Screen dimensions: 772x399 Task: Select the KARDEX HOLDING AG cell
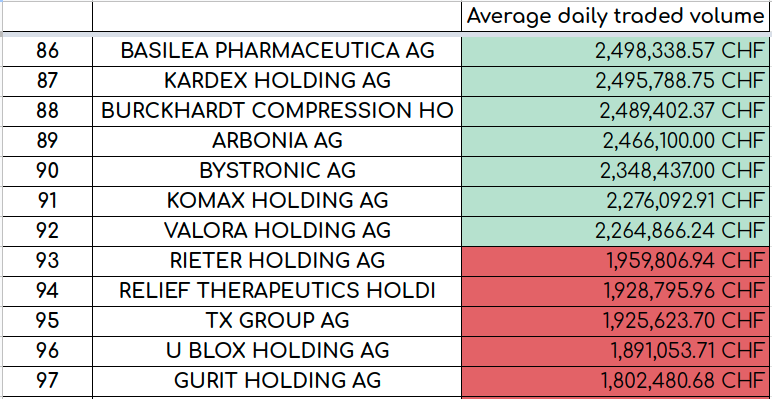pyautogui.click(x=277, y=81)
